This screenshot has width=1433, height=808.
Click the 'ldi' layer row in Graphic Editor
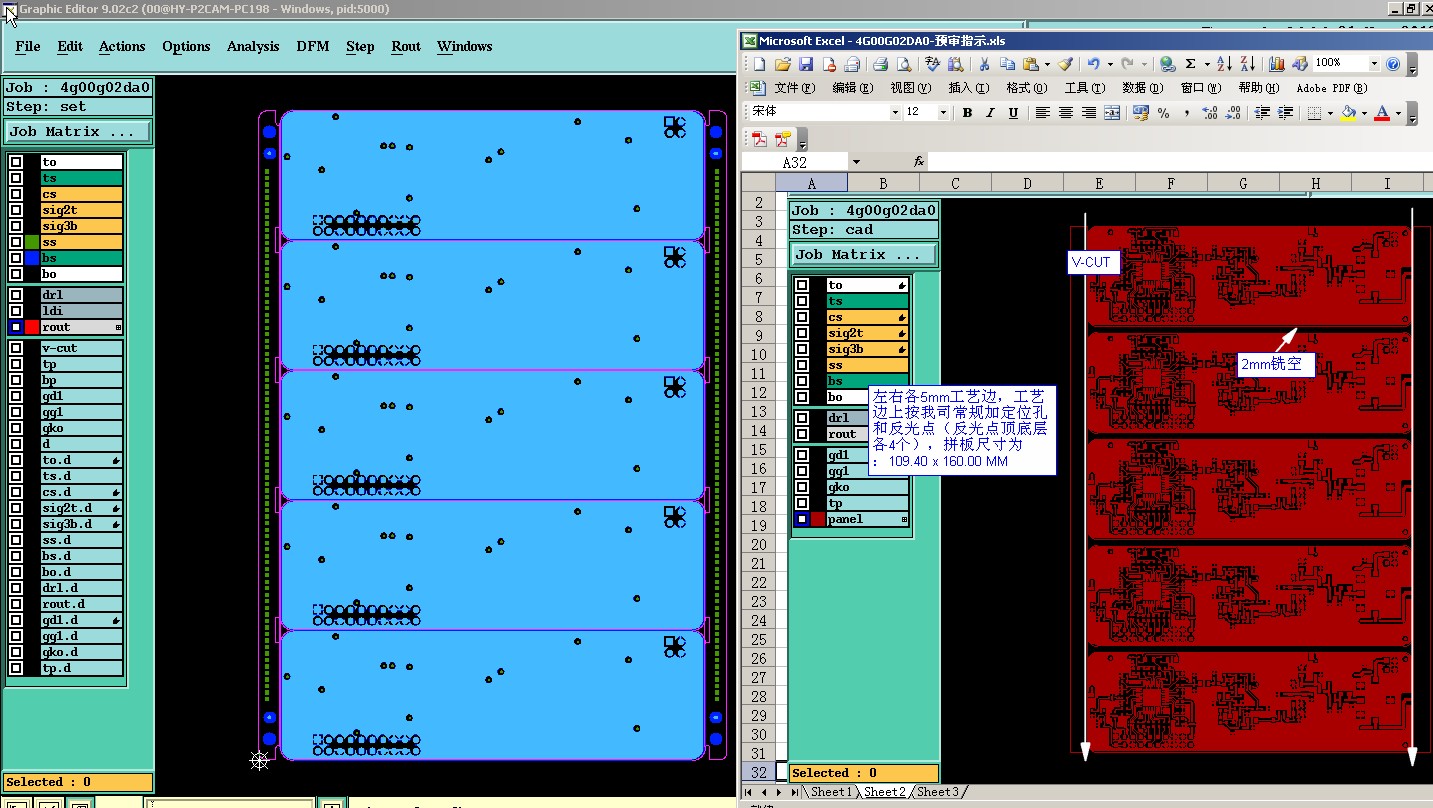(x=81, y=311)
